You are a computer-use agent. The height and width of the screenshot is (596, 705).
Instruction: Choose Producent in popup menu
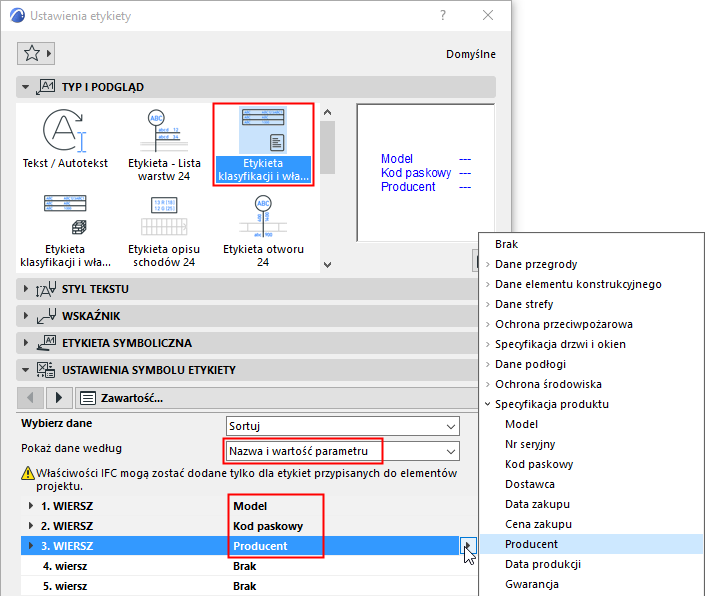(x=591, y=544)
